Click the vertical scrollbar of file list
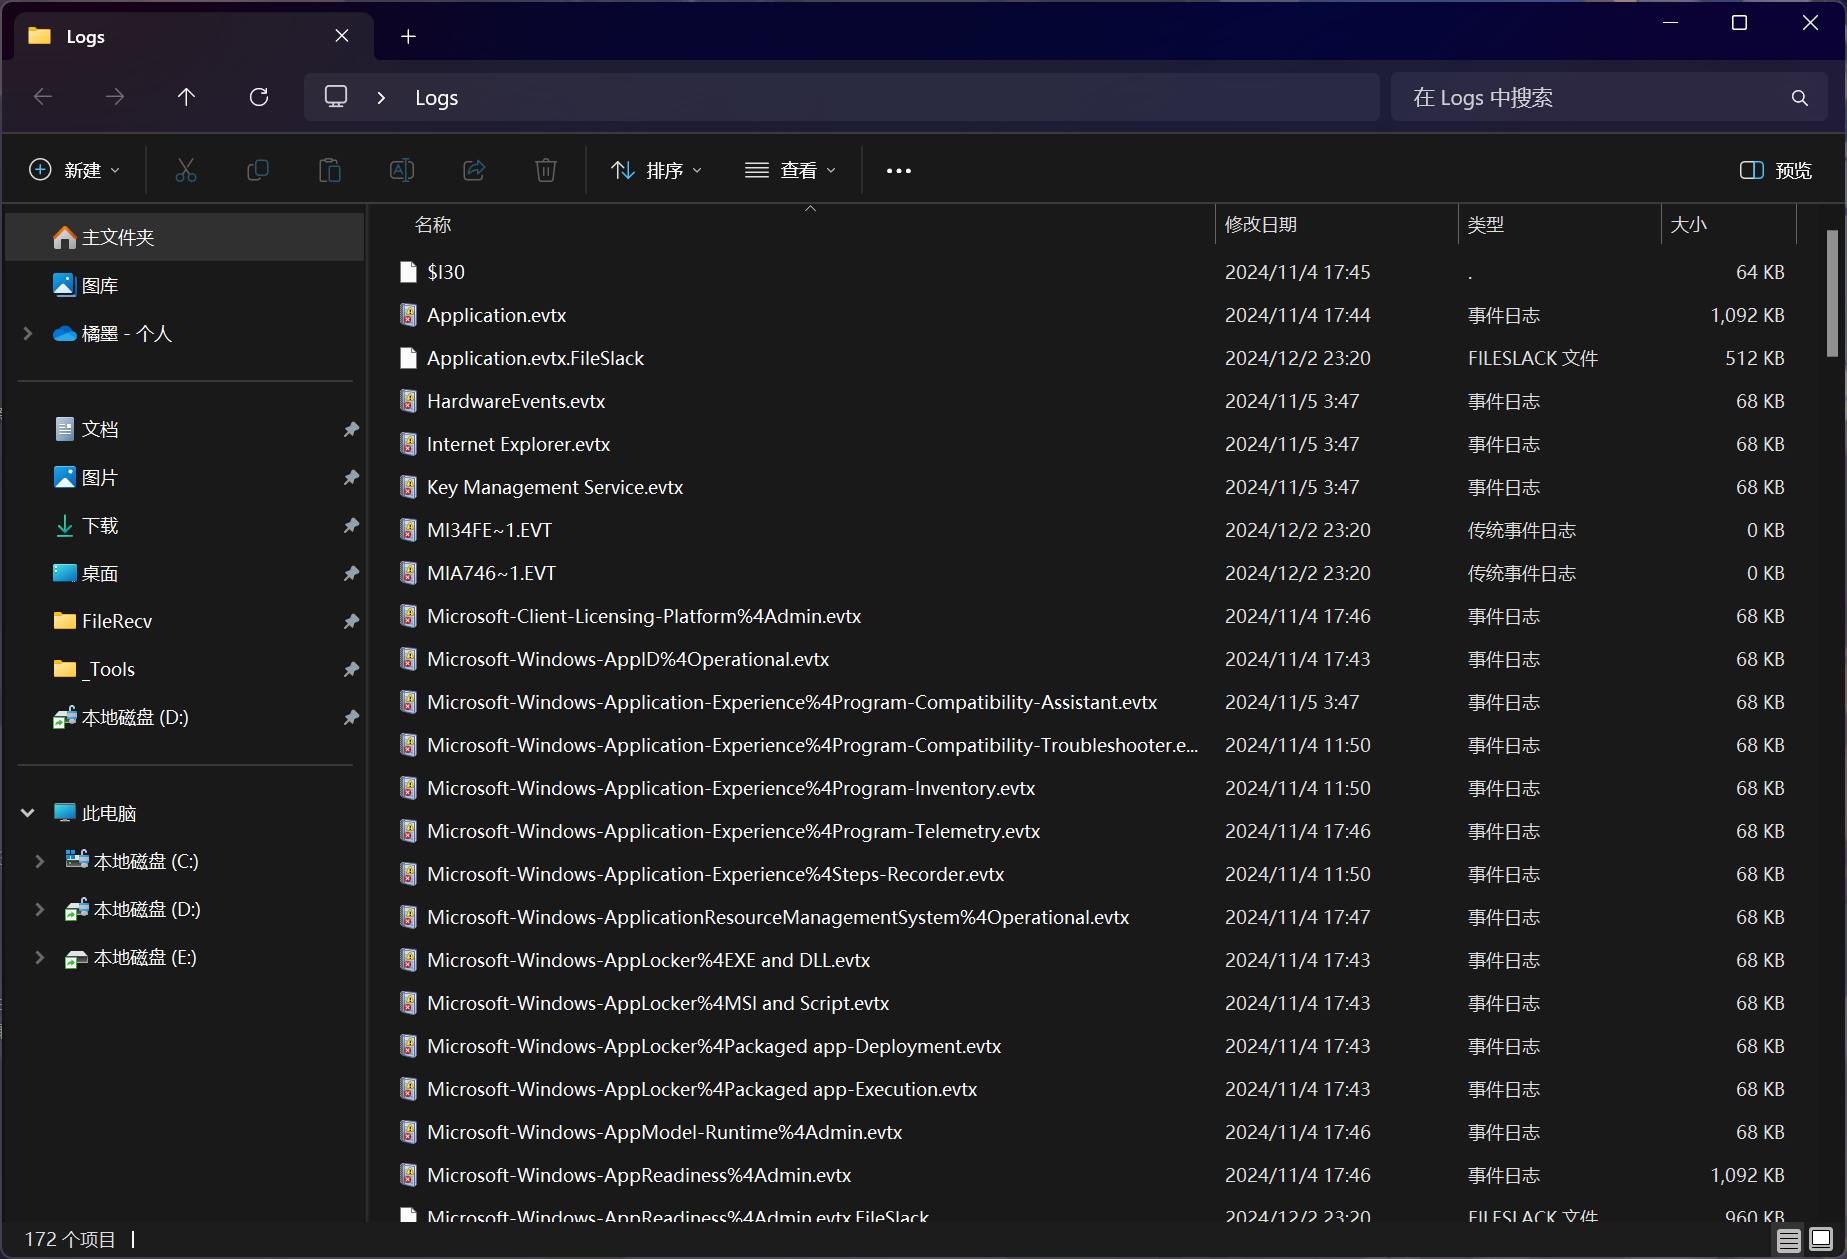 (x=1832, y=293)
